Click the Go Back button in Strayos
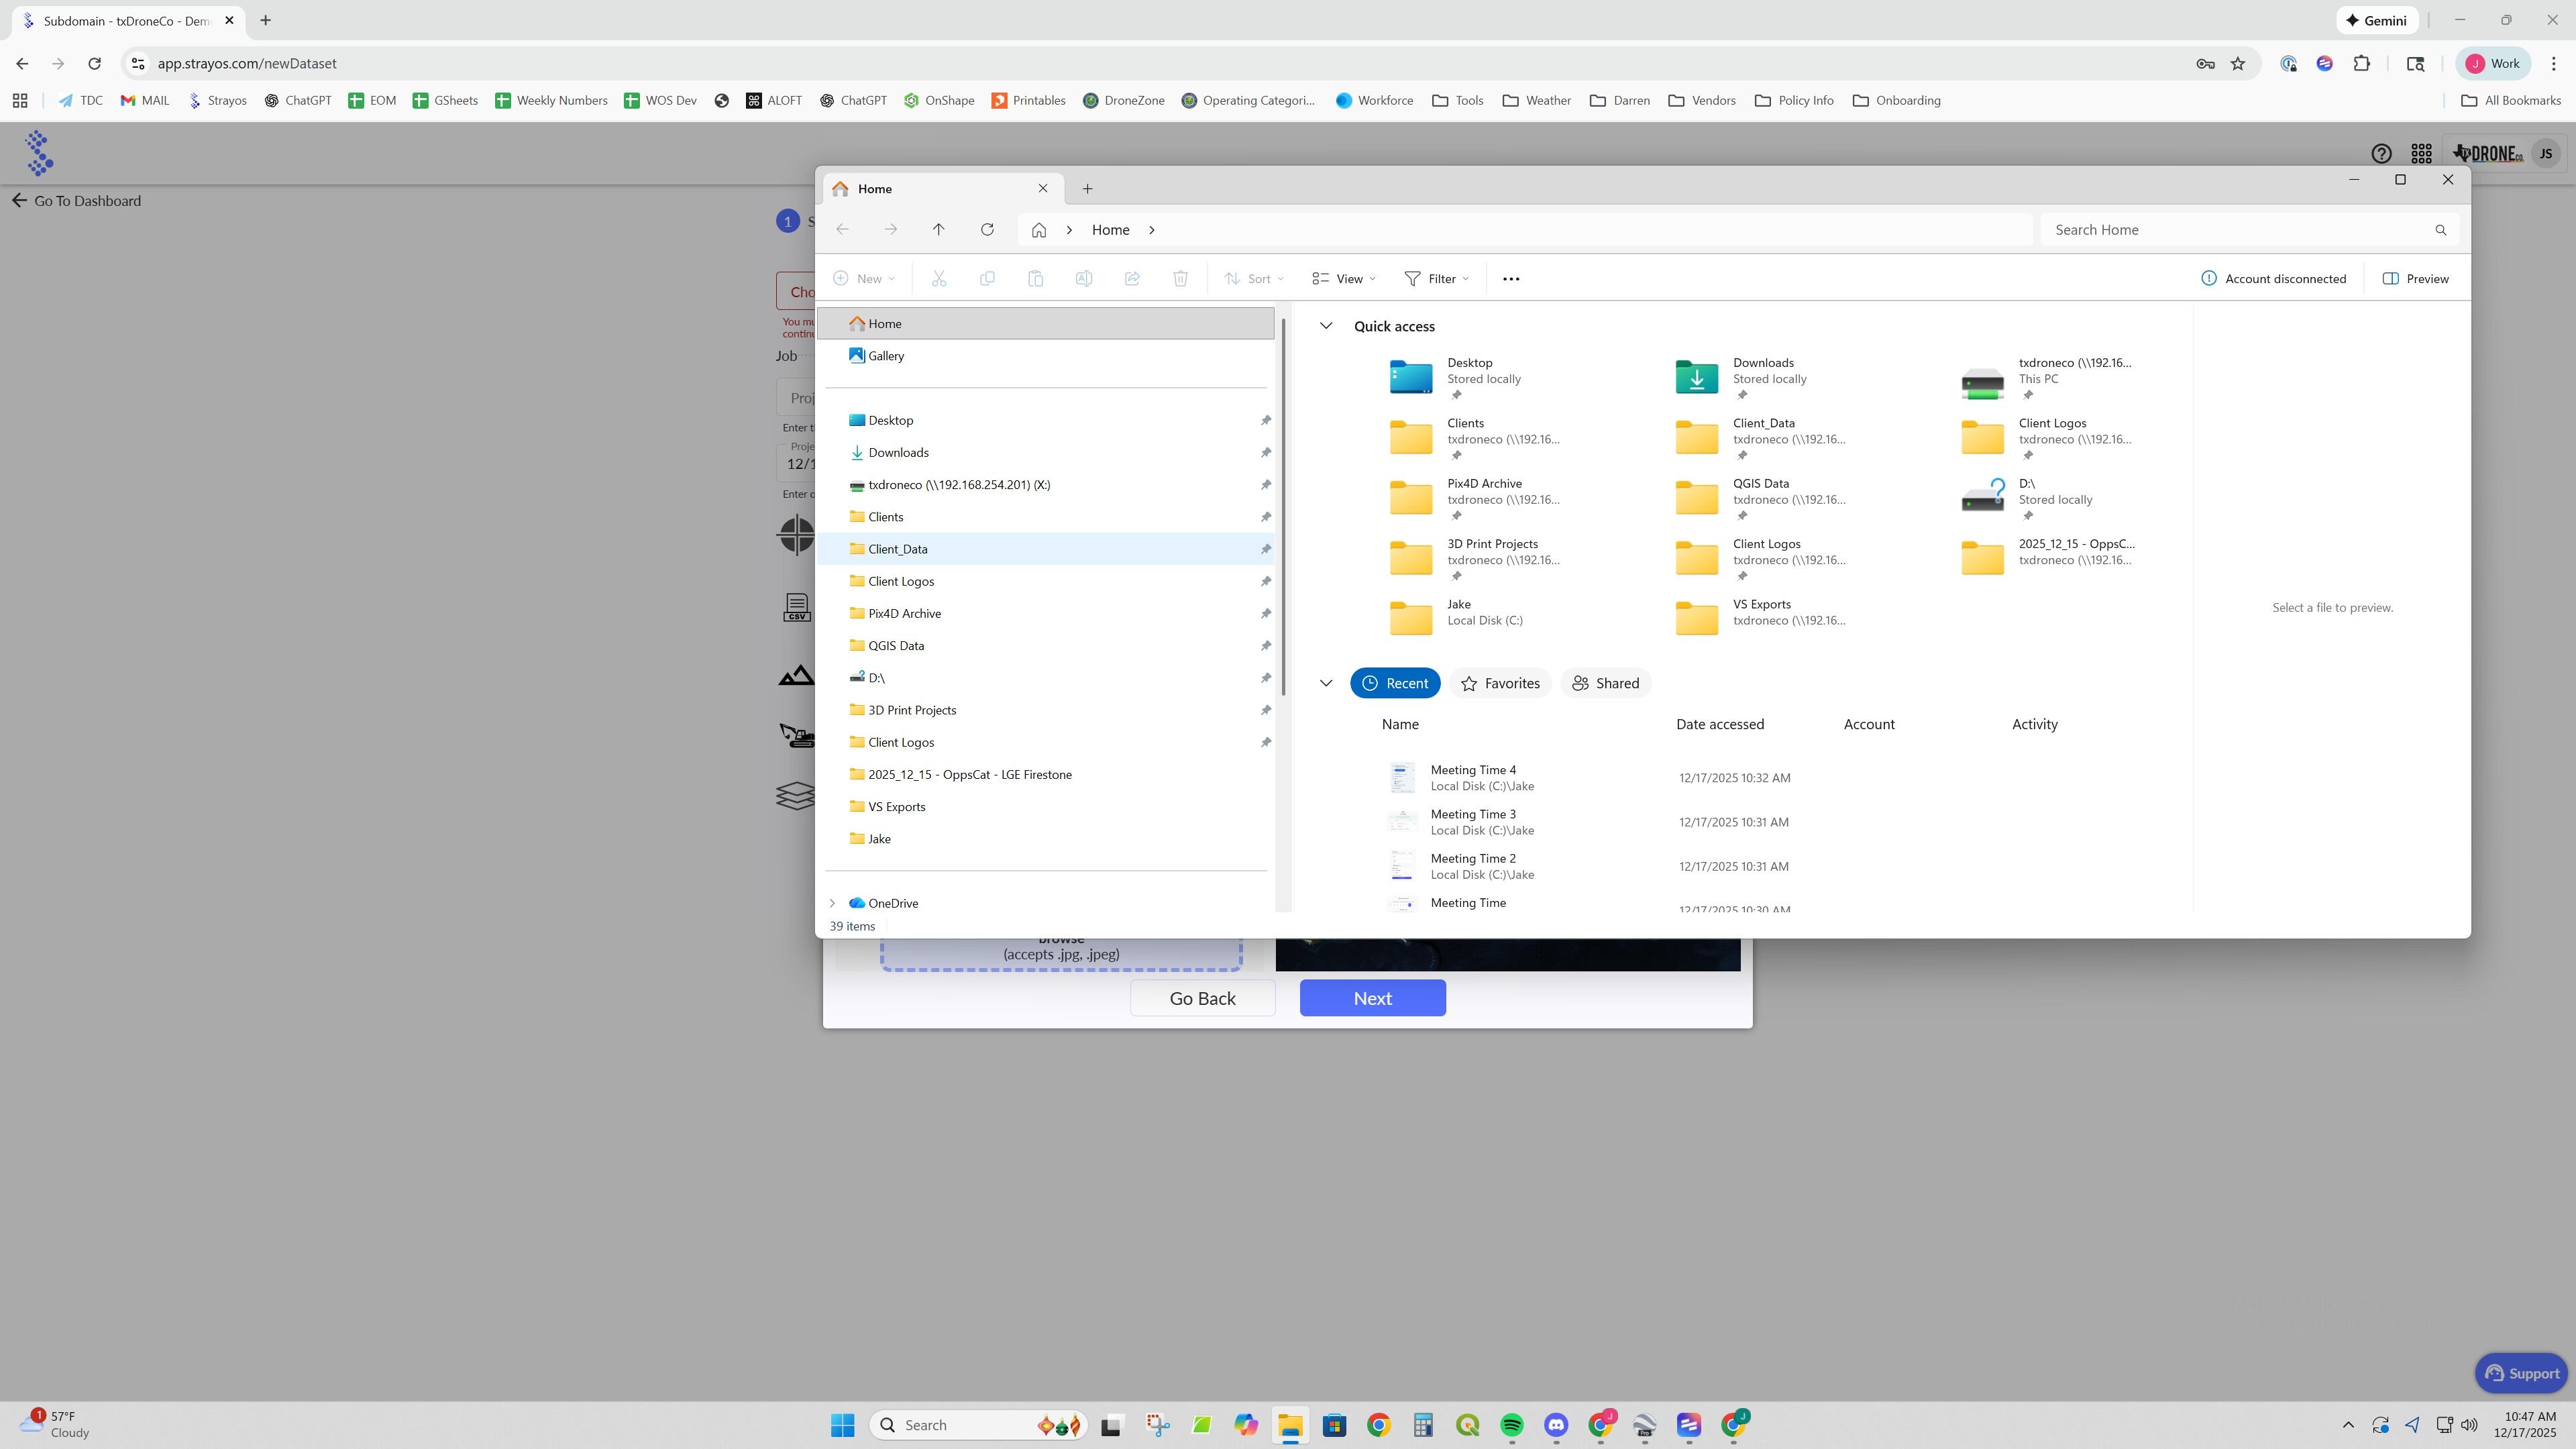The height and width of the screenshot is (1449, 2576). [x=1202, y=998]
